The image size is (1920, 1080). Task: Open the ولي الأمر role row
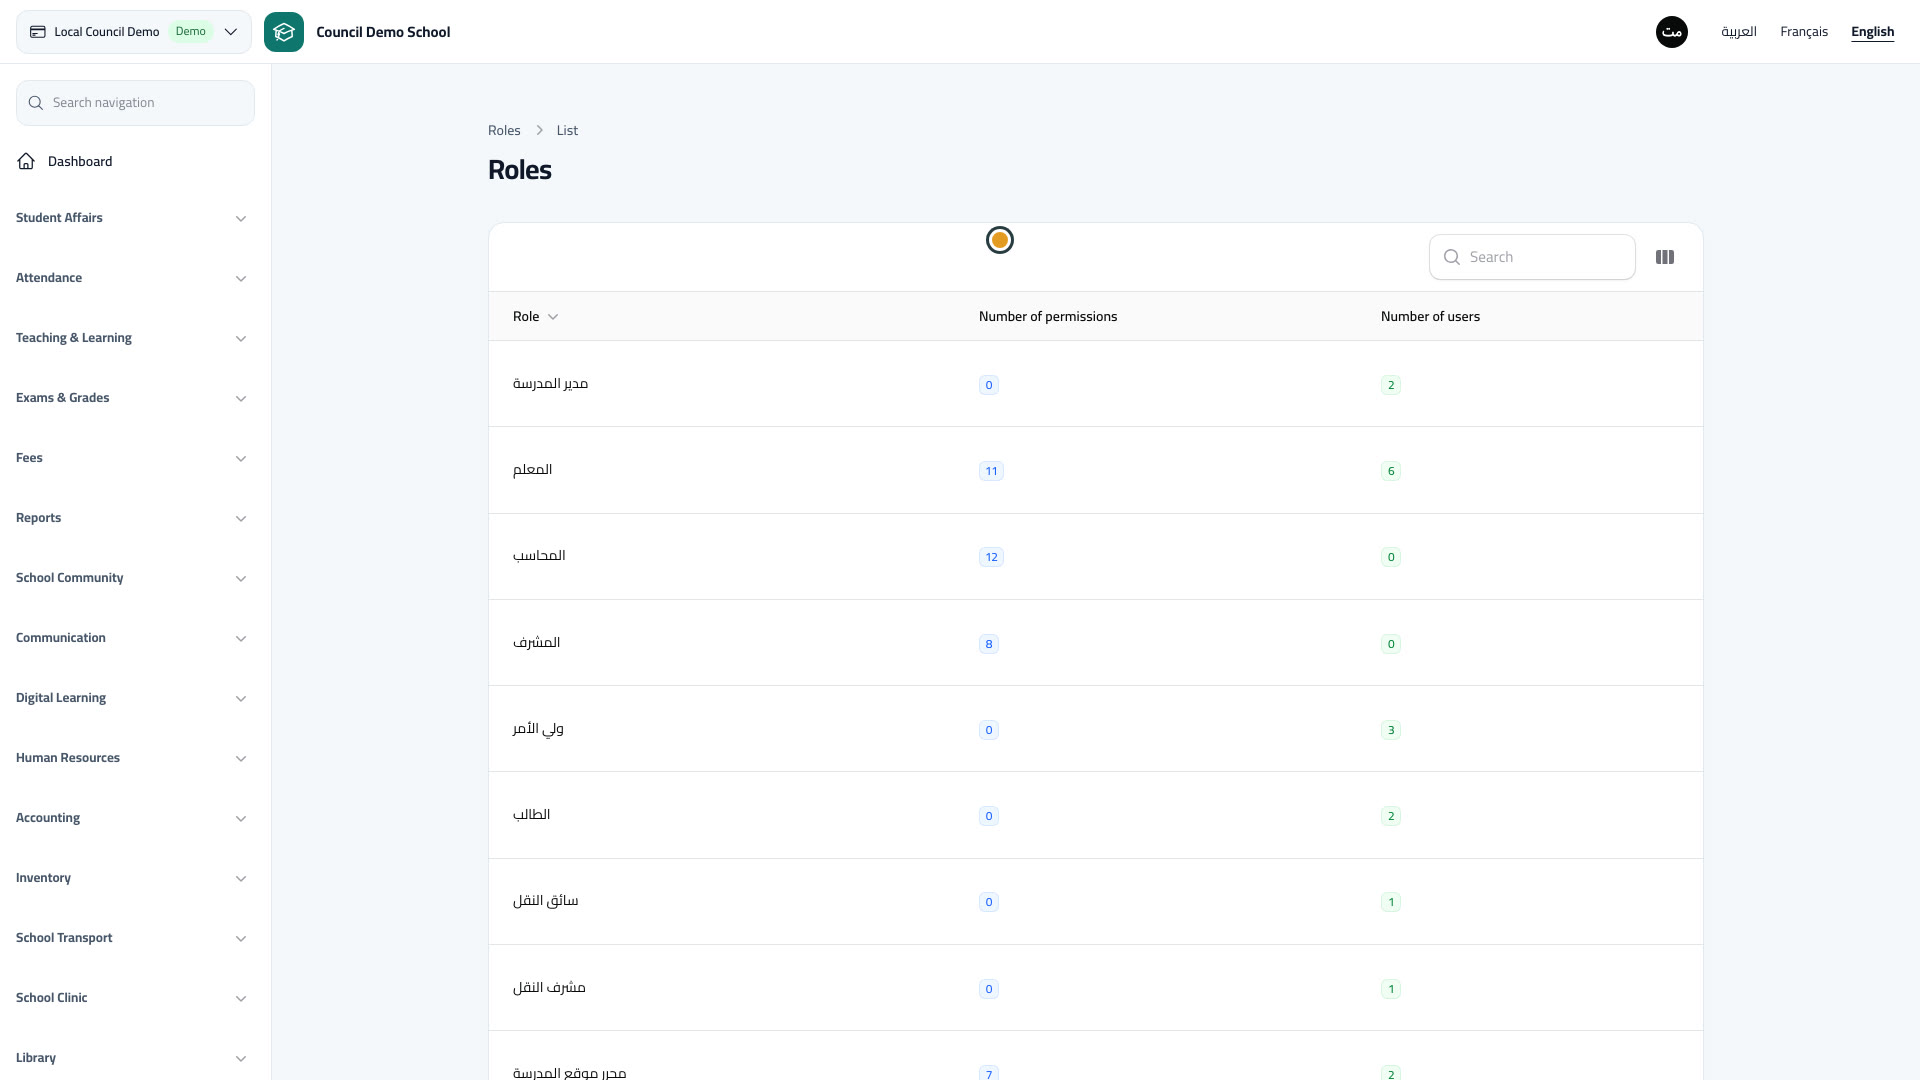click(1095, 729)
